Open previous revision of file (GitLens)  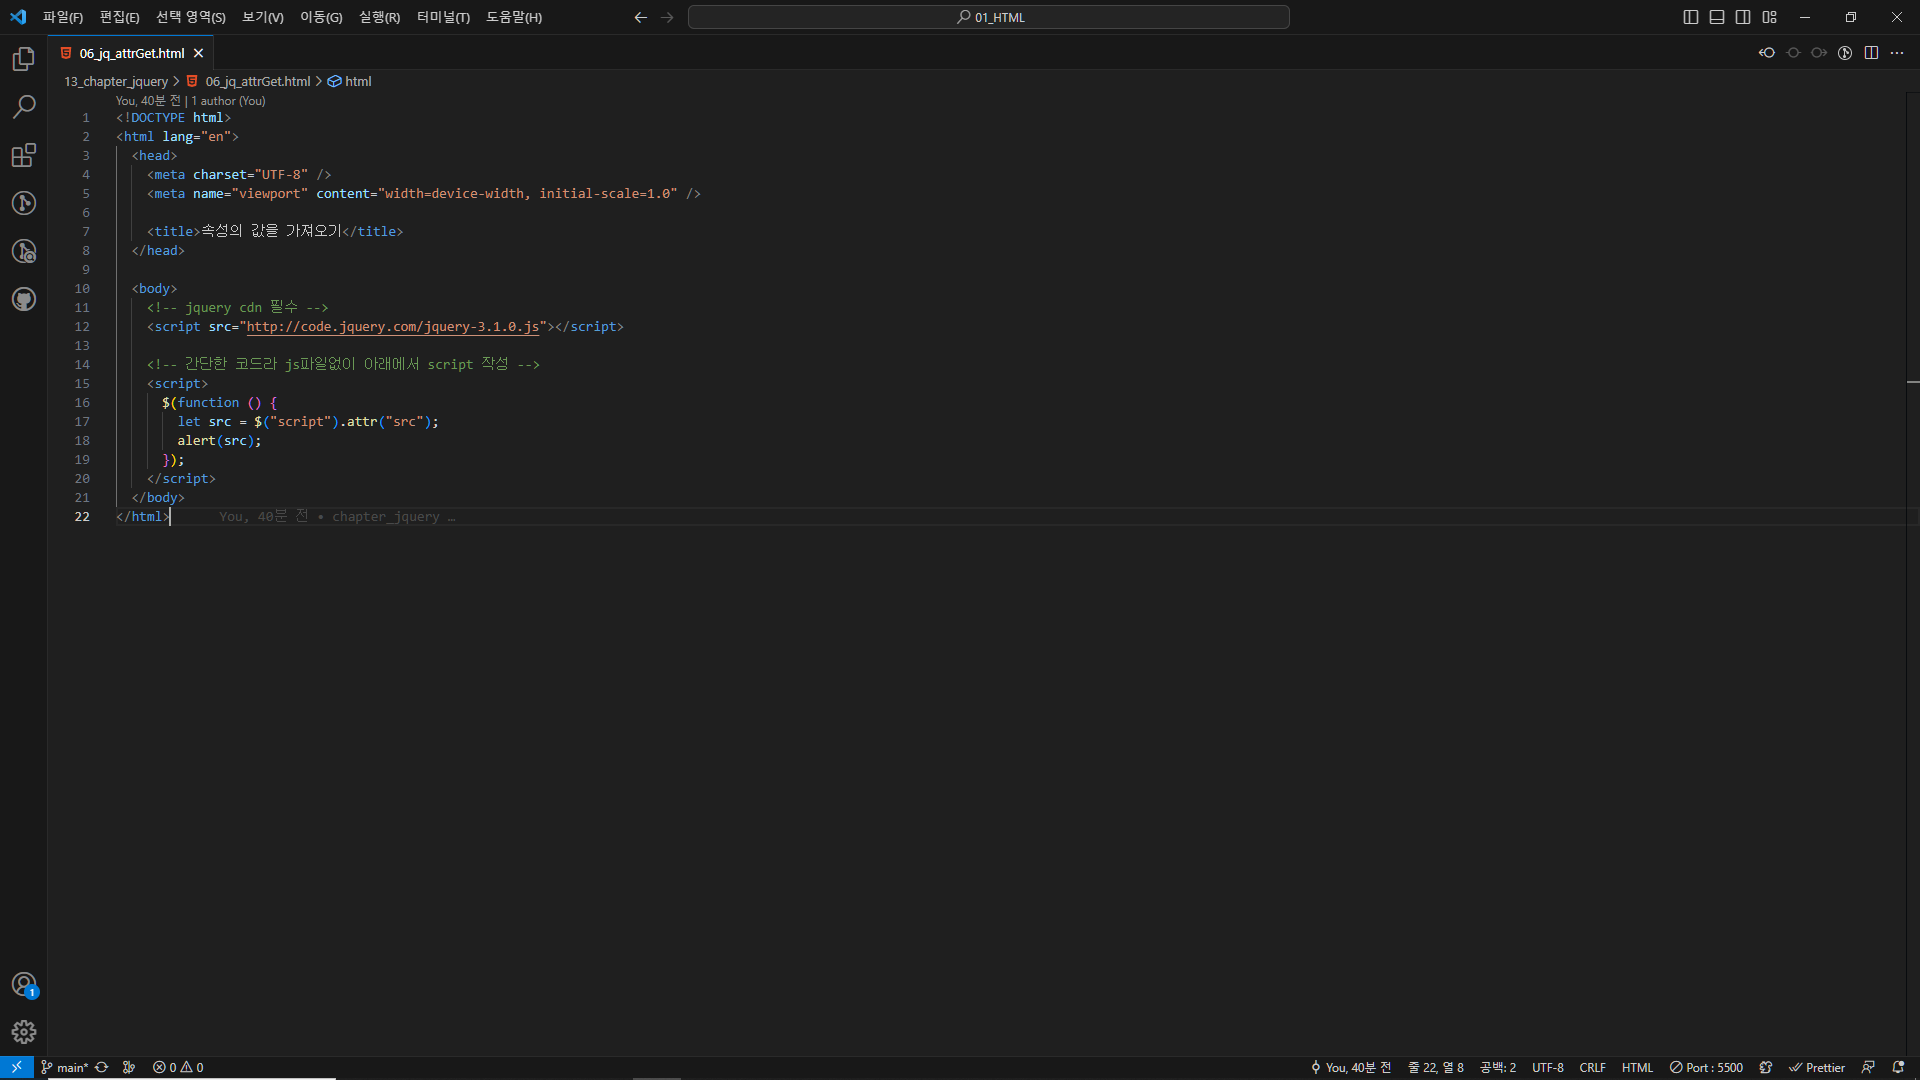[x=1767, y=53]
